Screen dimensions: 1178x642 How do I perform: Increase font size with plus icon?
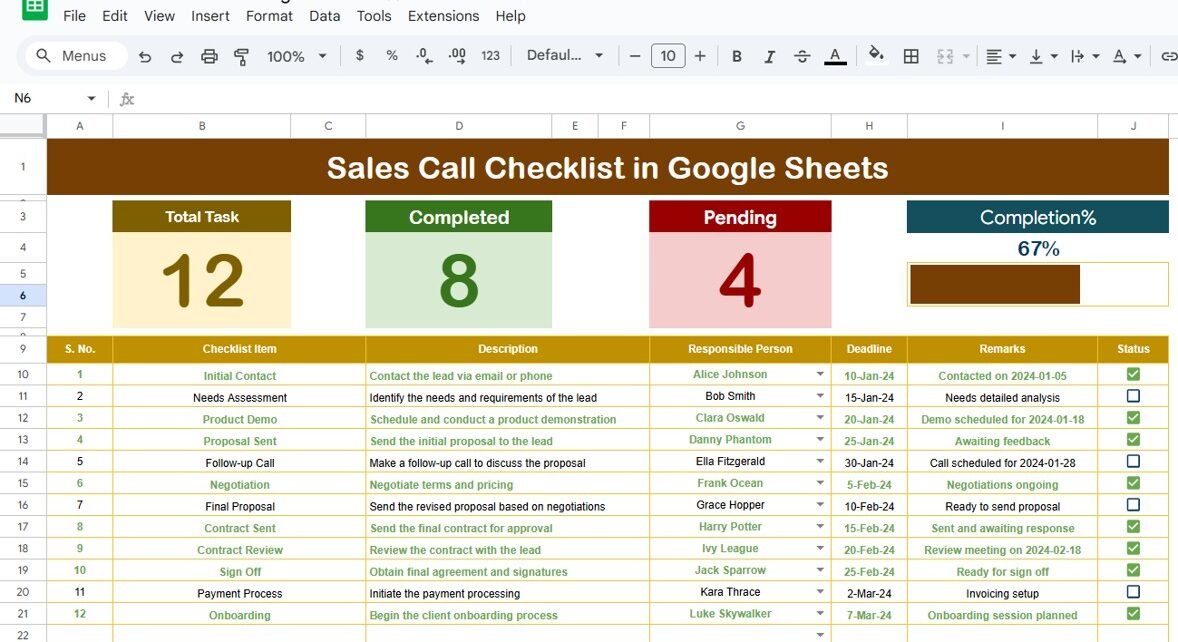pyautogui.click(x=700, y=56)
